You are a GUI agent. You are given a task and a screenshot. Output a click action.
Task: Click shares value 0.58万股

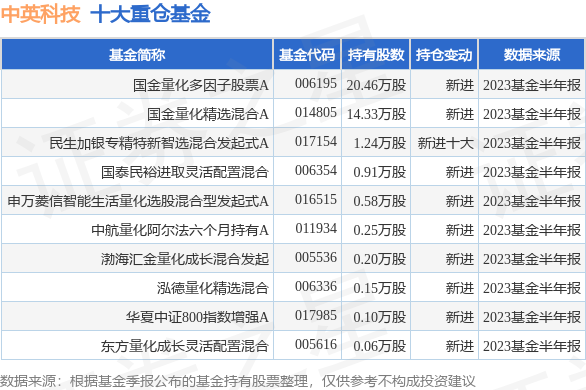pos(380,201)
